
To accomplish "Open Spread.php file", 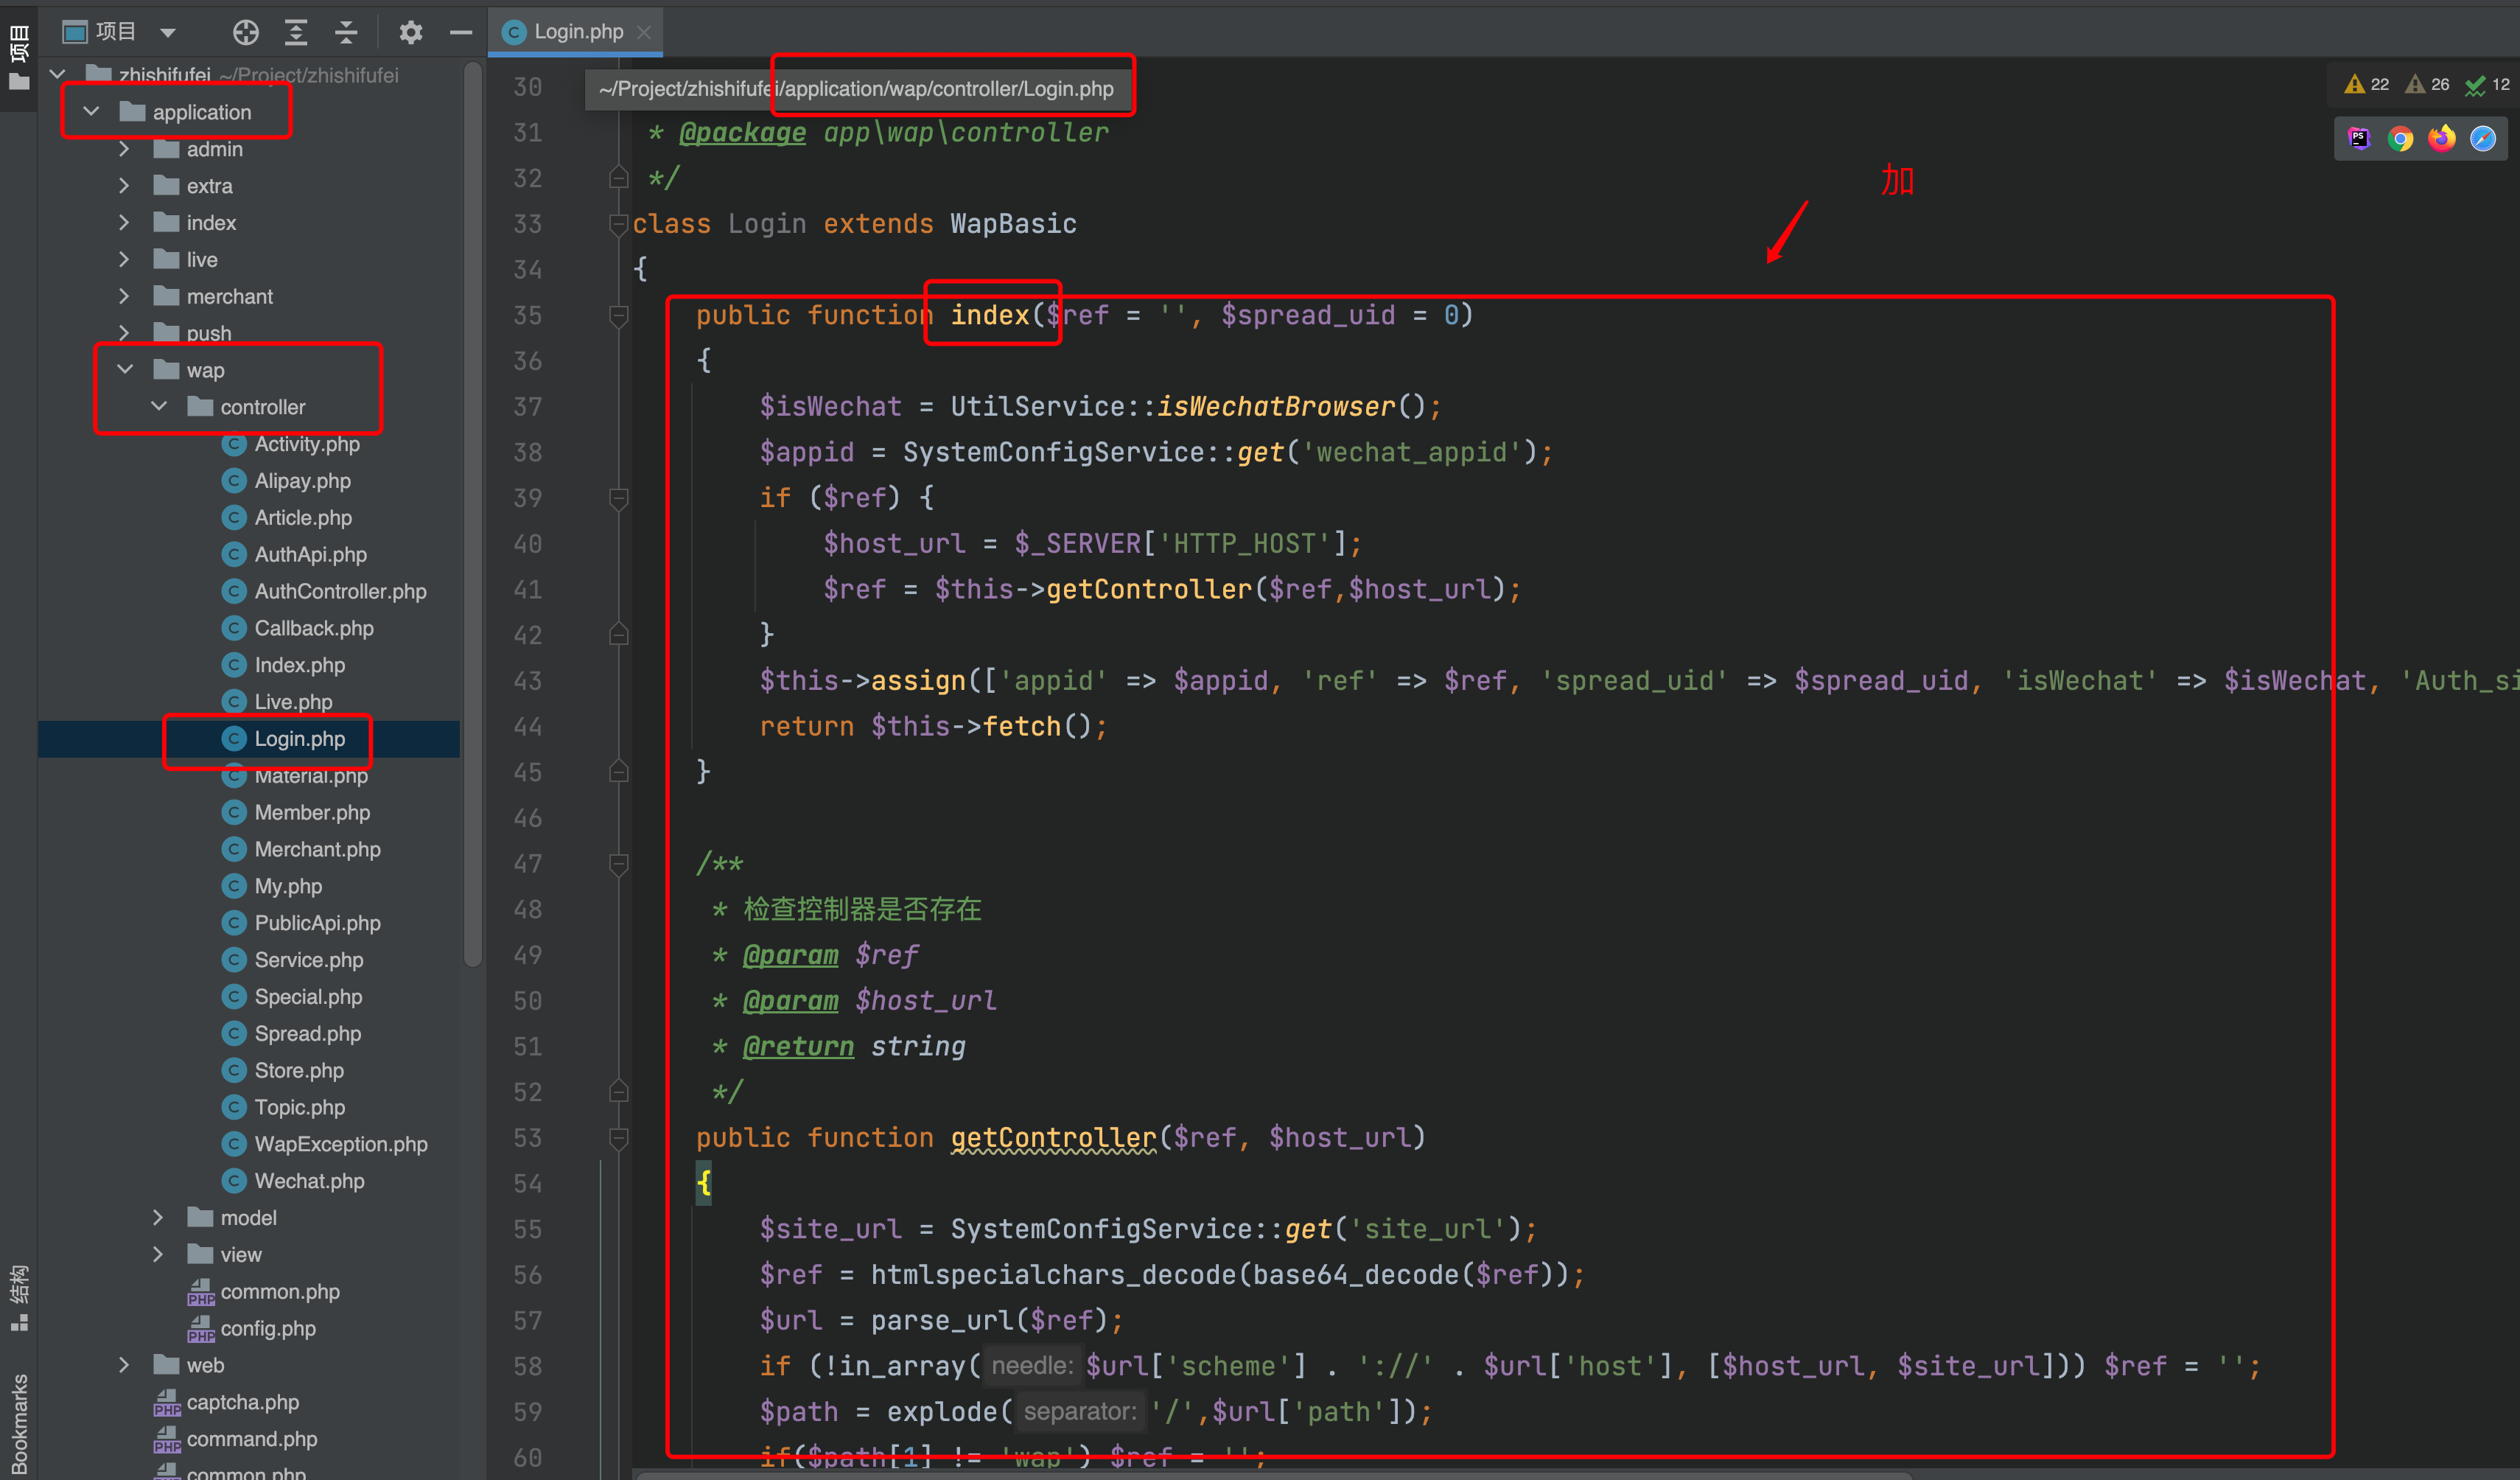I will point(291,1034).
